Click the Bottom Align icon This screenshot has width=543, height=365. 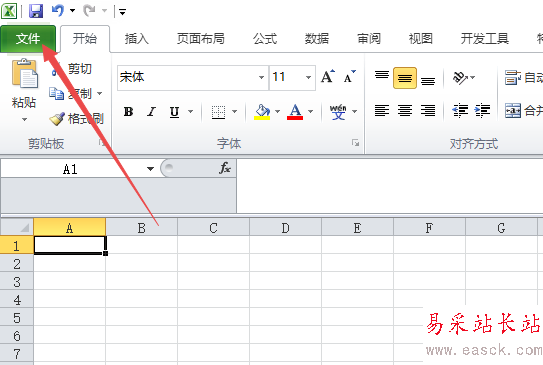click(428, 81)
